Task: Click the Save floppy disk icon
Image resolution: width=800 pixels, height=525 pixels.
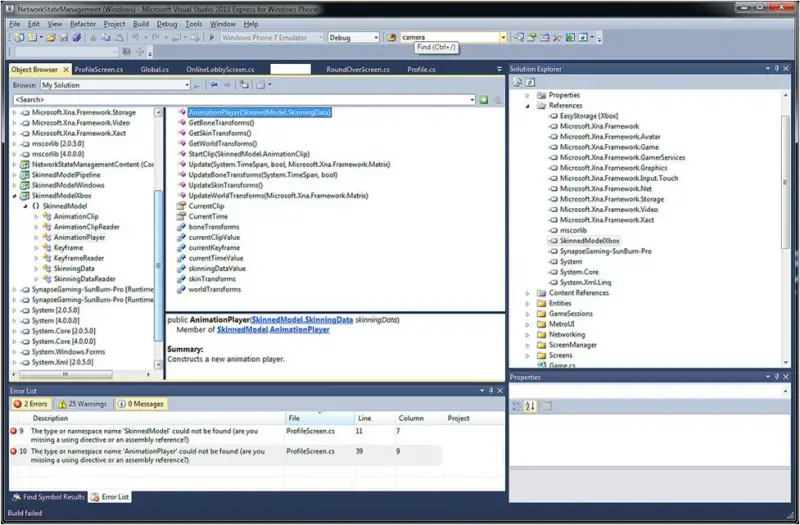Action: point(64,37)
